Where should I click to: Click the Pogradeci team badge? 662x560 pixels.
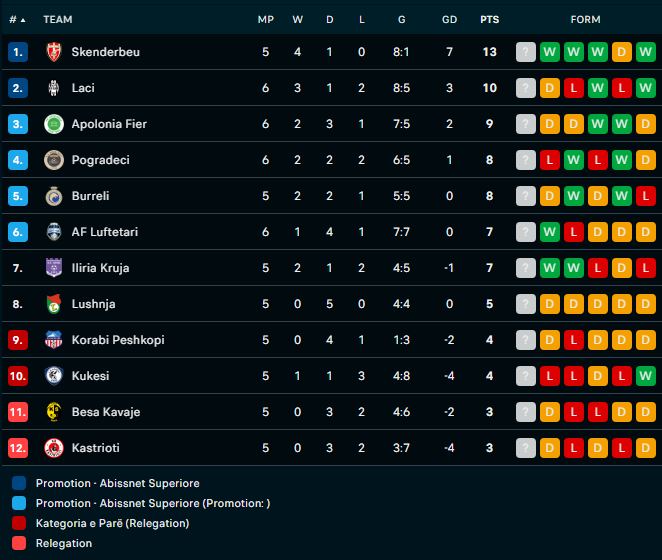point(54,160)
